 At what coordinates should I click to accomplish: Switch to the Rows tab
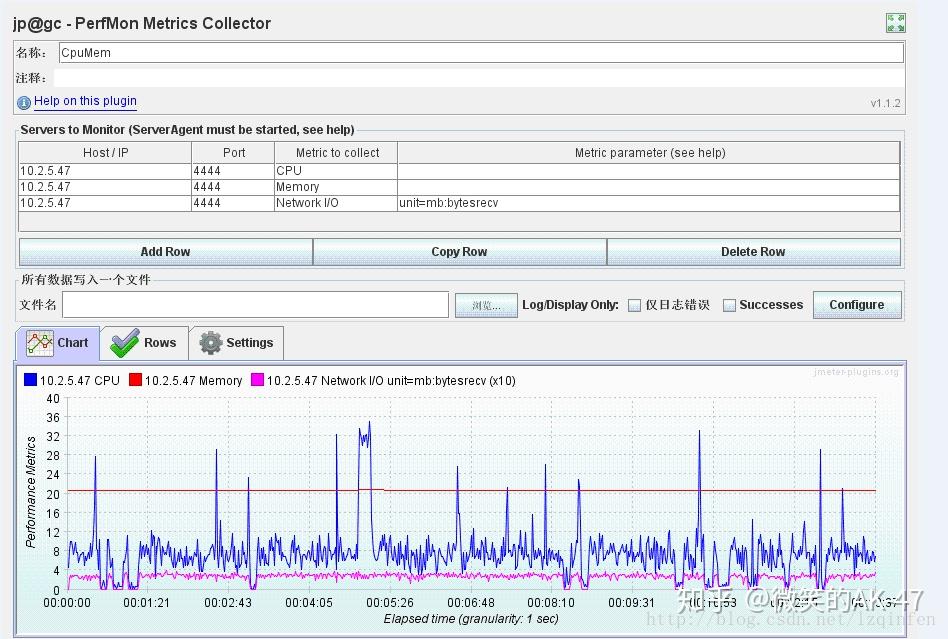pyautogui.click(x=144, y=343)
